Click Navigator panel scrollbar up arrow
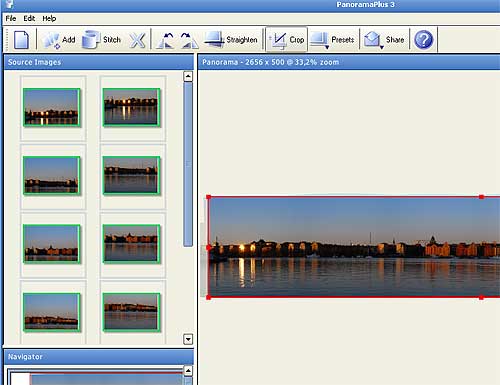The width and height of the screenshot is (500, 385). 188,370
